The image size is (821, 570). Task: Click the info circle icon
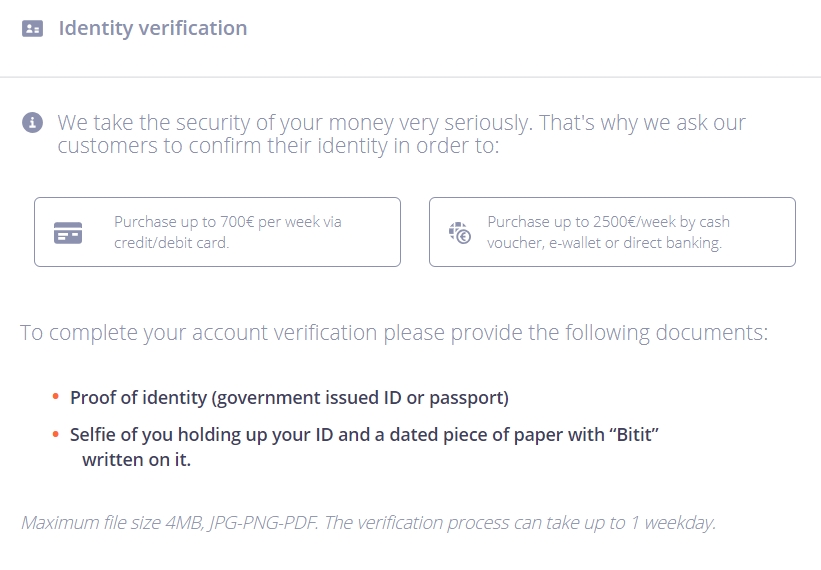coord(32,122)
